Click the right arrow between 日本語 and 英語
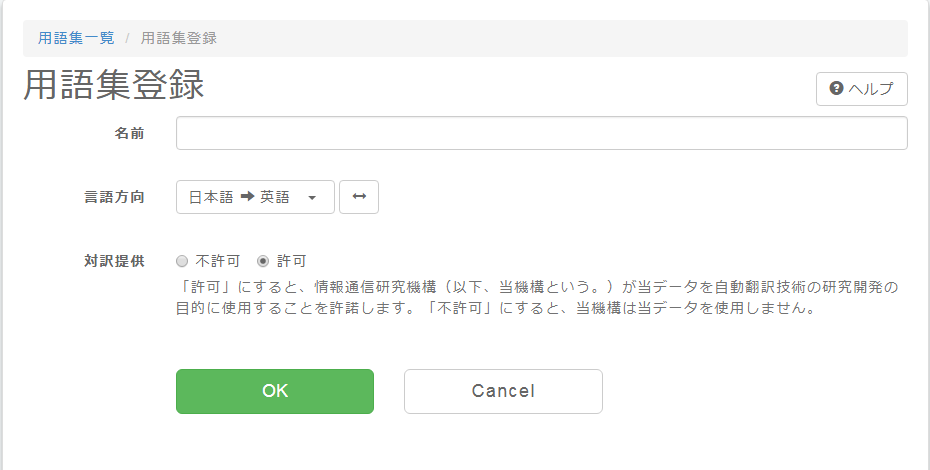The width and height of the screenshot is (930, 470). pyautogui.click(x=247, y=197)
